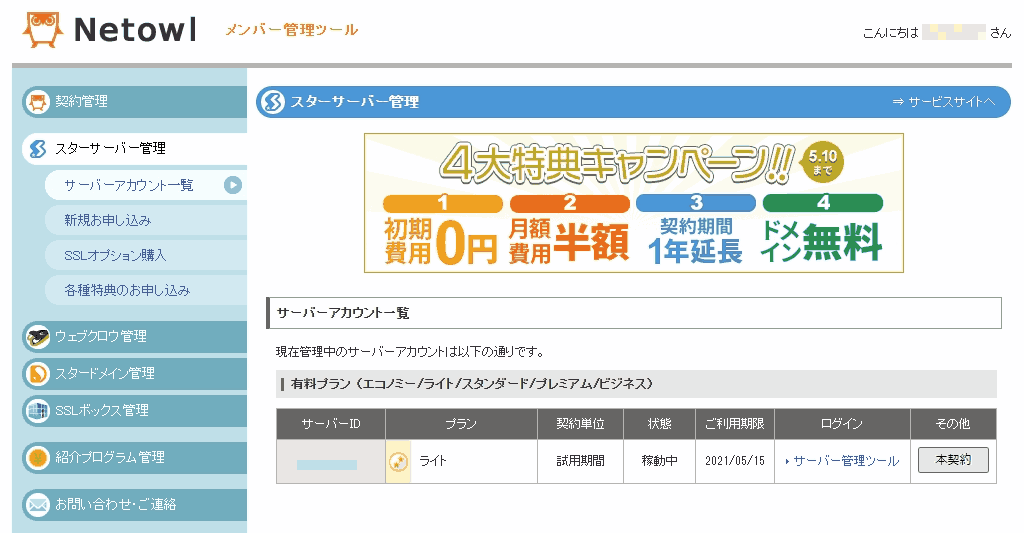Click the 状態 column header
Screen dimensions: 1024x533
660,424
